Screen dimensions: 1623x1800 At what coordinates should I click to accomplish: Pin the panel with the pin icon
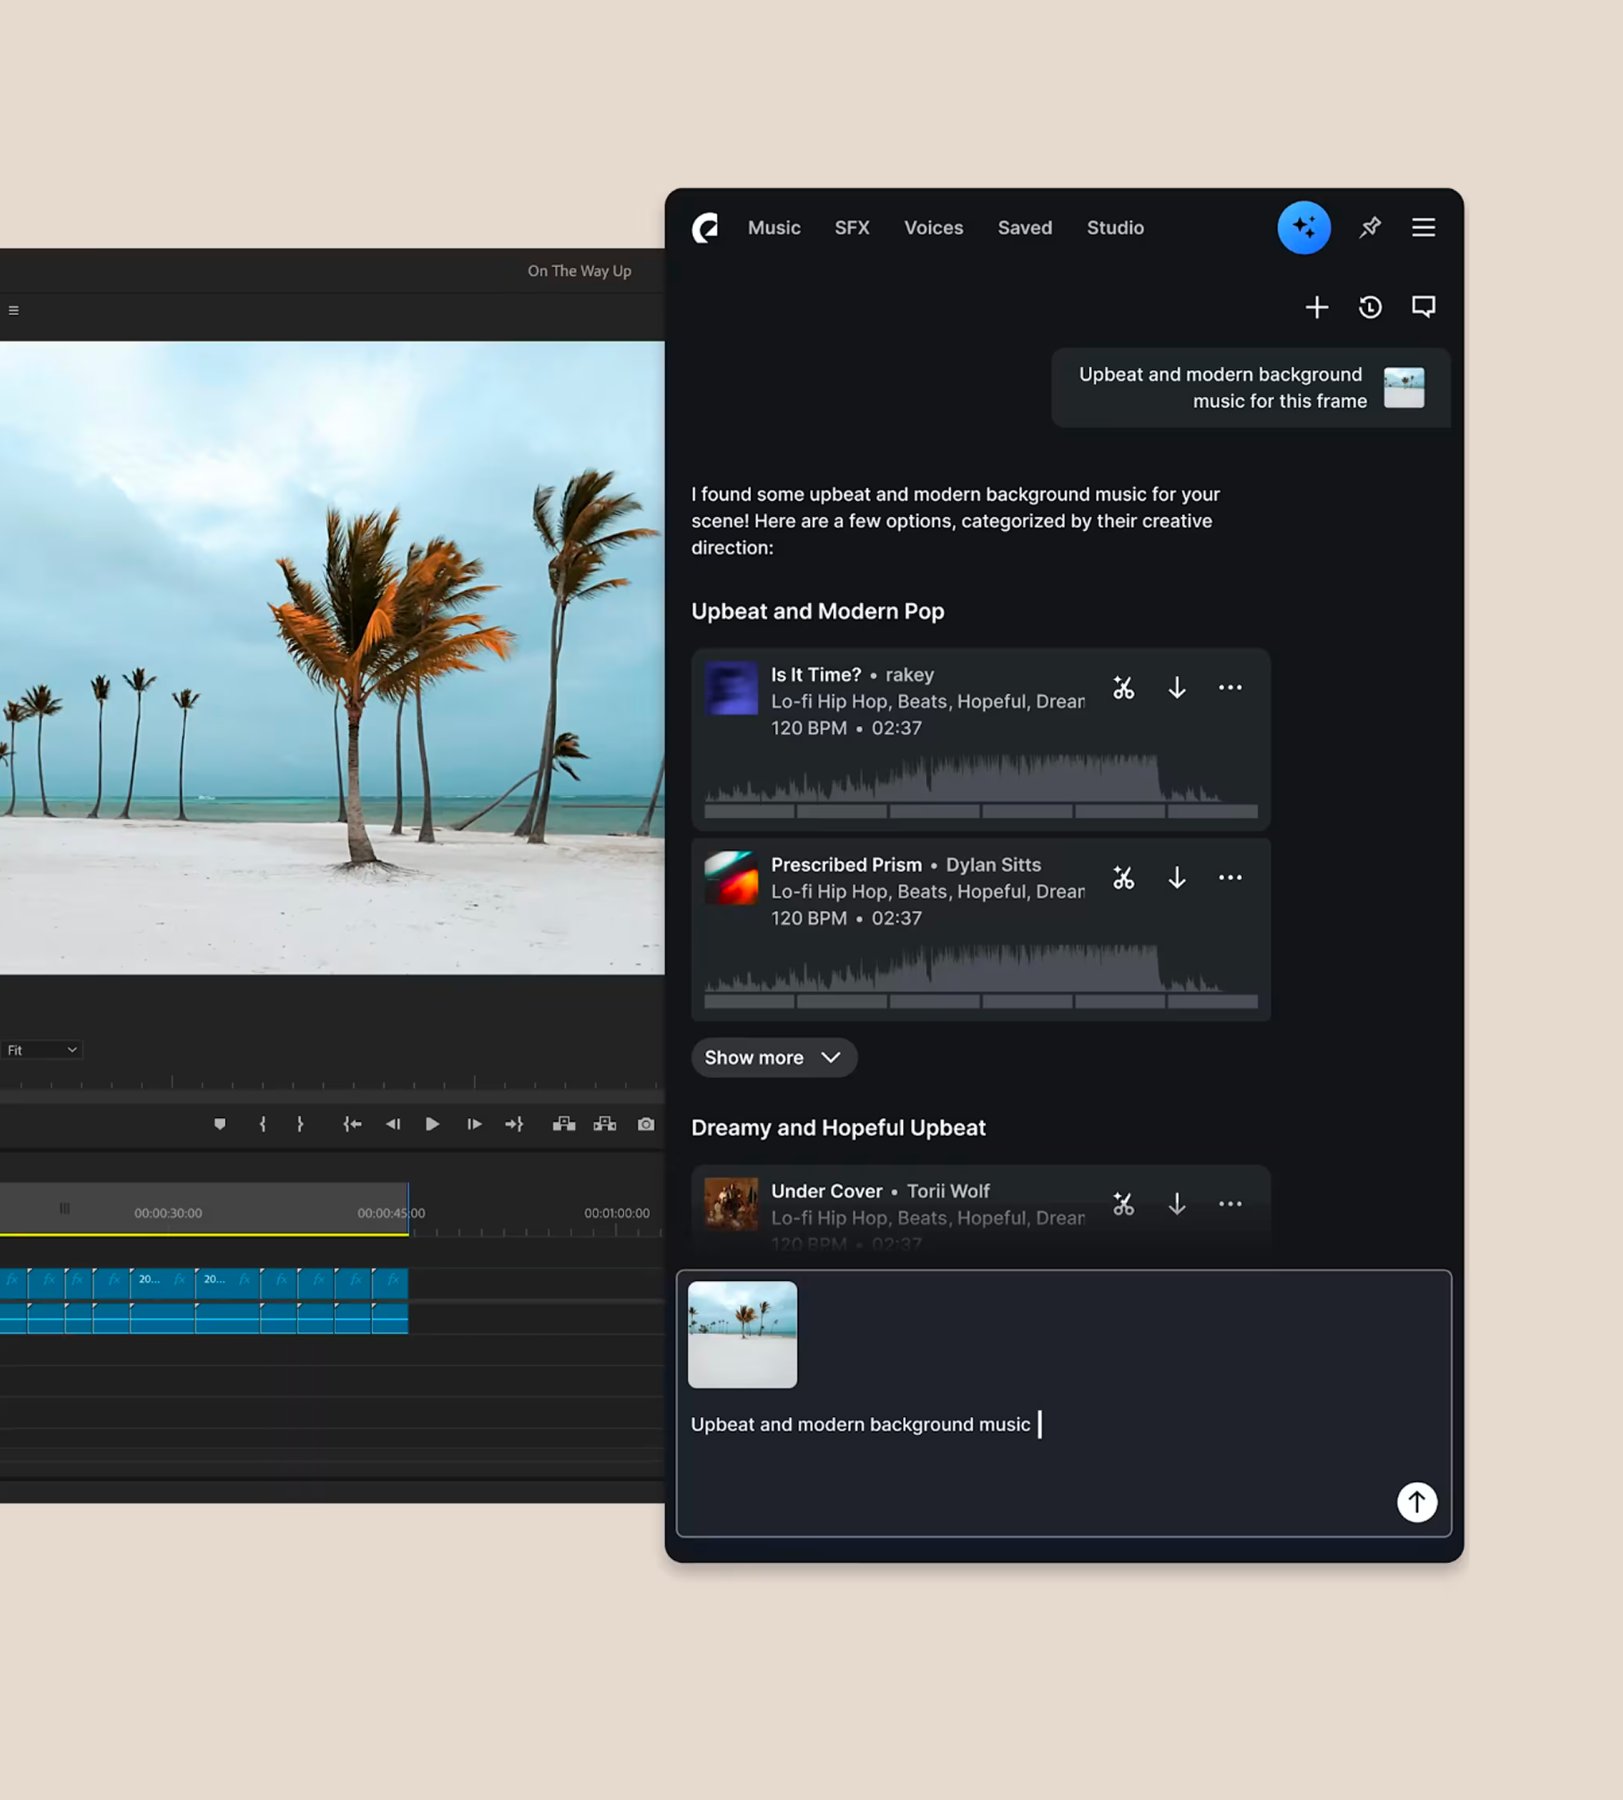[1370, 228]
